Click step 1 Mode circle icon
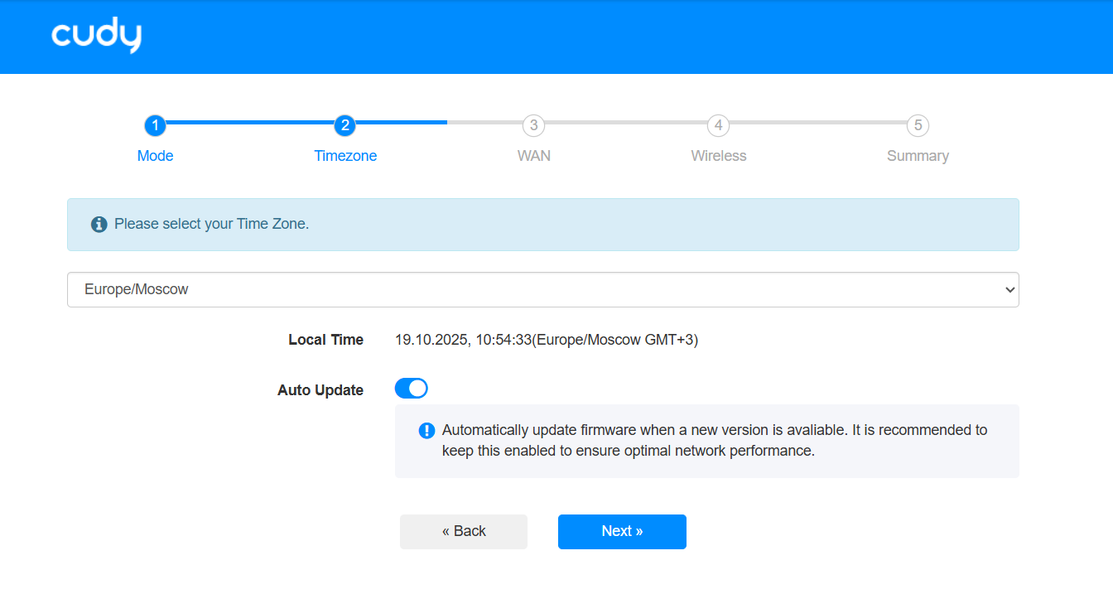Image resolution: width=1113 pixels, height=600 pixels. click(154, 125)
